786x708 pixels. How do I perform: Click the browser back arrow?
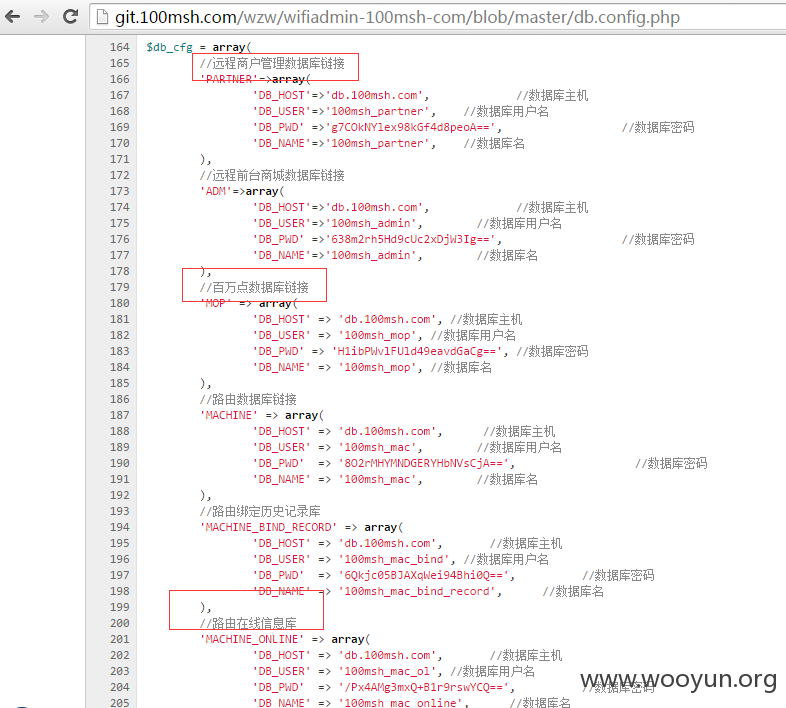[13, 17]
